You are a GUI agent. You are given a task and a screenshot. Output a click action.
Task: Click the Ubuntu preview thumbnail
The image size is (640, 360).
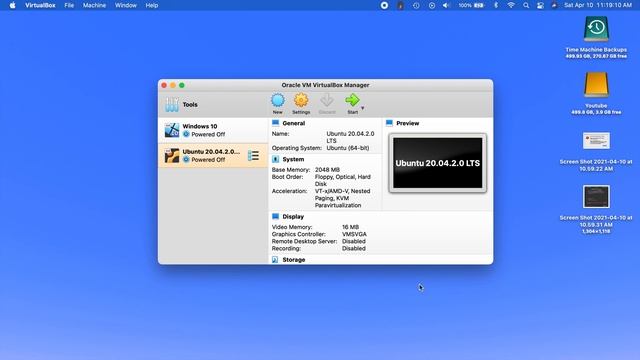pyautogui.click(x=438, y=163)
